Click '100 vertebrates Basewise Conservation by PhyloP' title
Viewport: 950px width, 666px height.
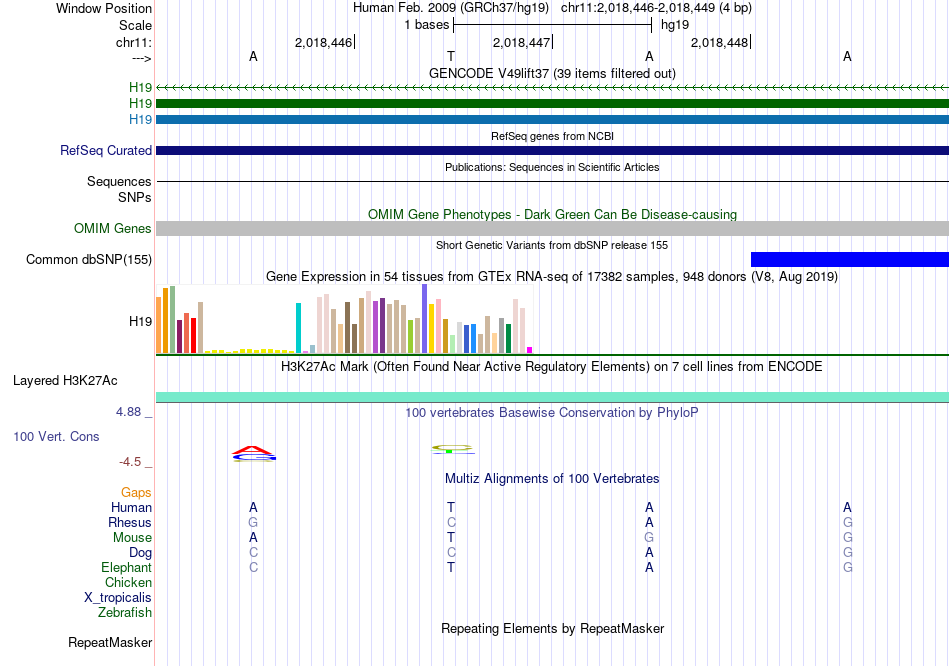(x=552, y=413)
